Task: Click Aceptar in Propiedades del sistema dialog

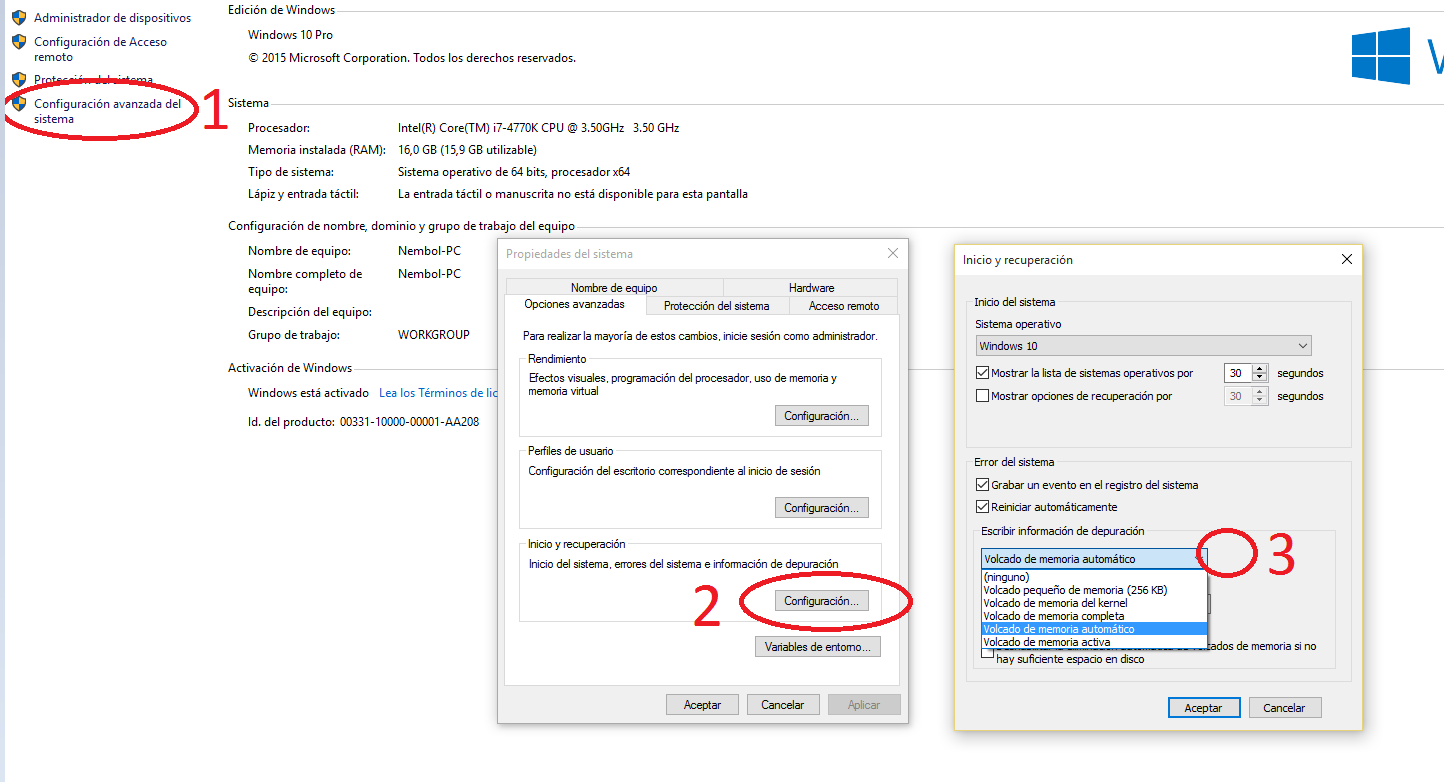Action: [x=702, y=705]
